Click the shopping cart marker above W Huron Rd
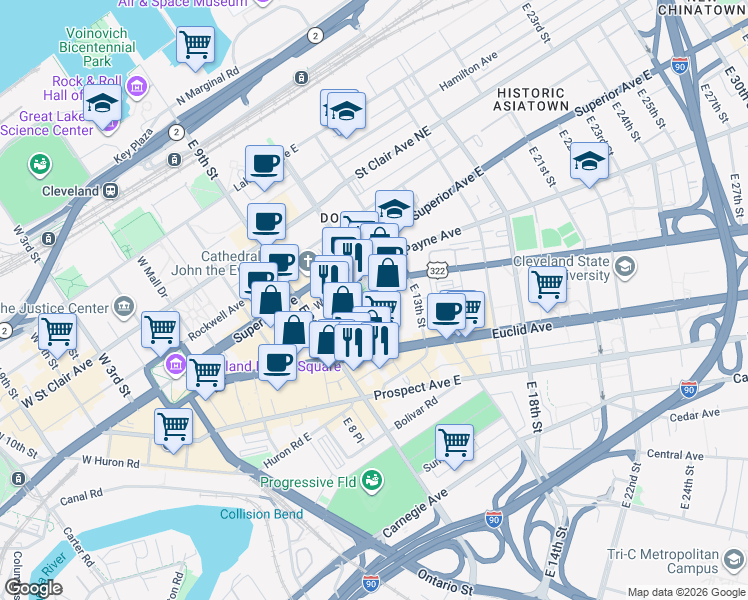The width and height of the screenshot is (748, 600). [x=174, y=428]
